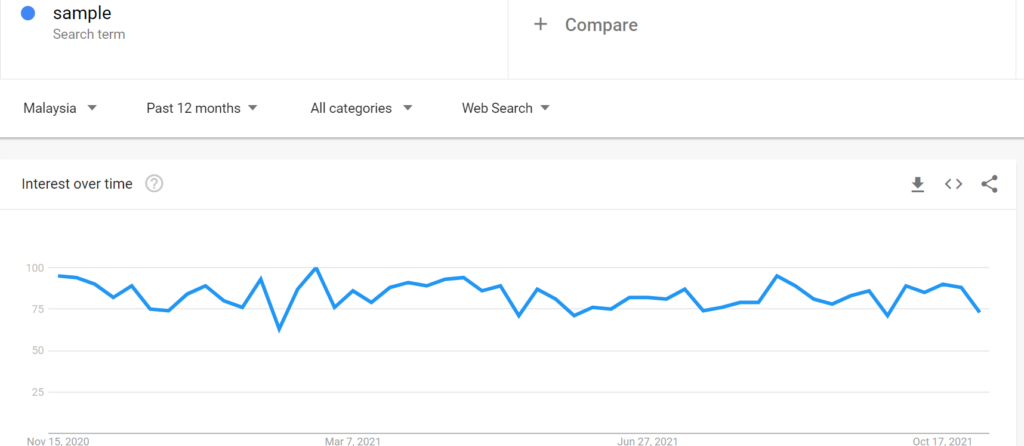Click the blue dot beside sample
Screen dimensions: 1024x446
[x=28, y=14]
